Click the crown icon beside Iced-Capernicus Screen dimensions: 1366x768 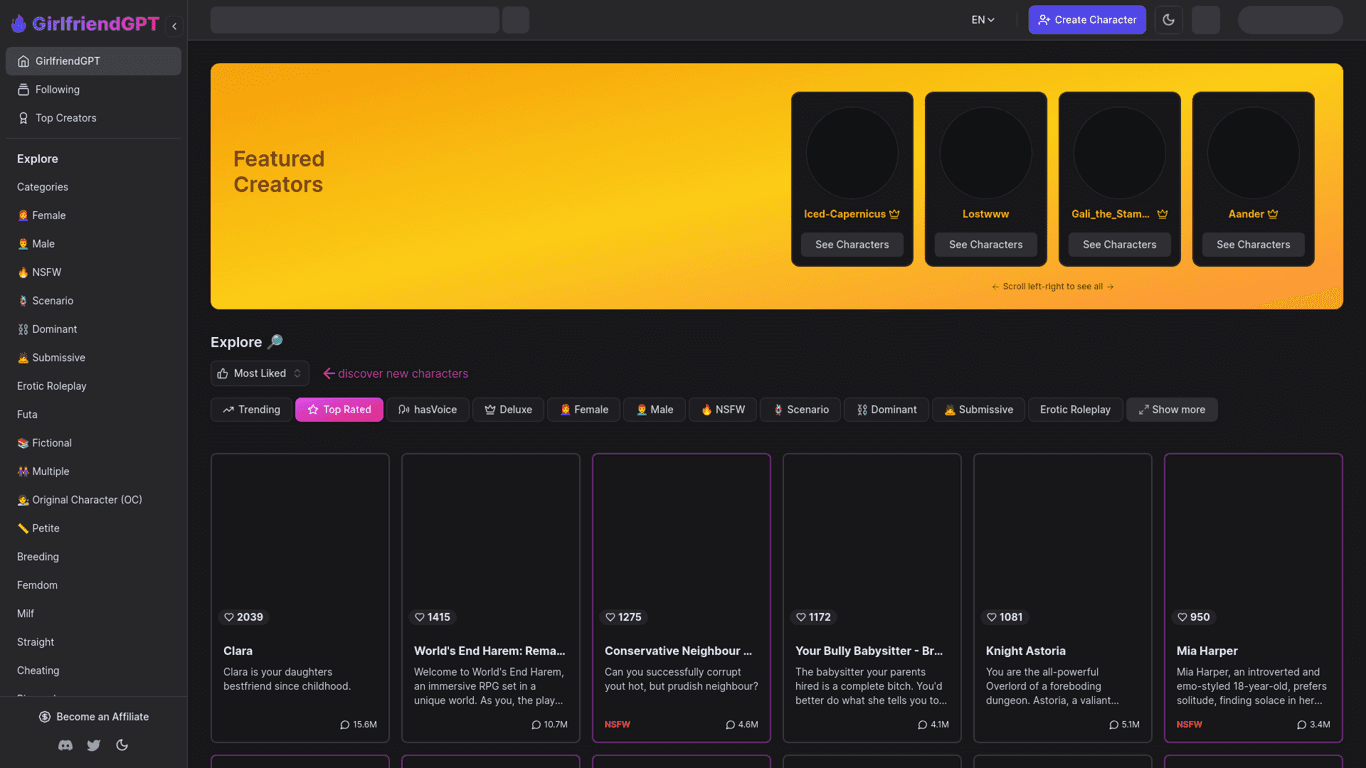pos(895,214)
